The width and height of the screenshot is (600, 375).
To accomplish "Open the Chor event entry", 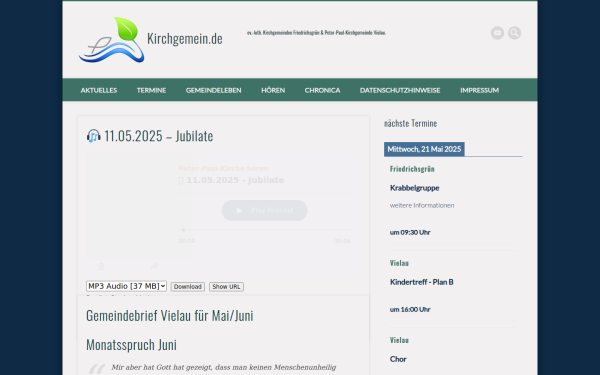I will [398, 359].
